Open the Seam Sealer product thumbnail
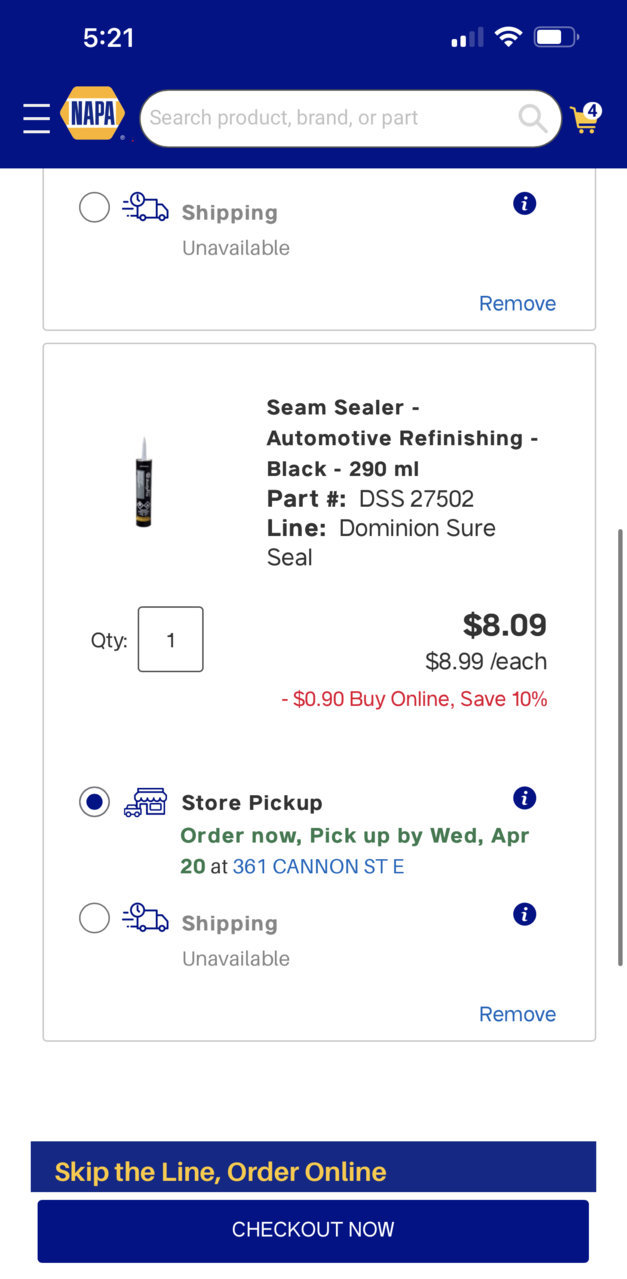This screenshot has width=627, height=1279. tap(144, 482)
